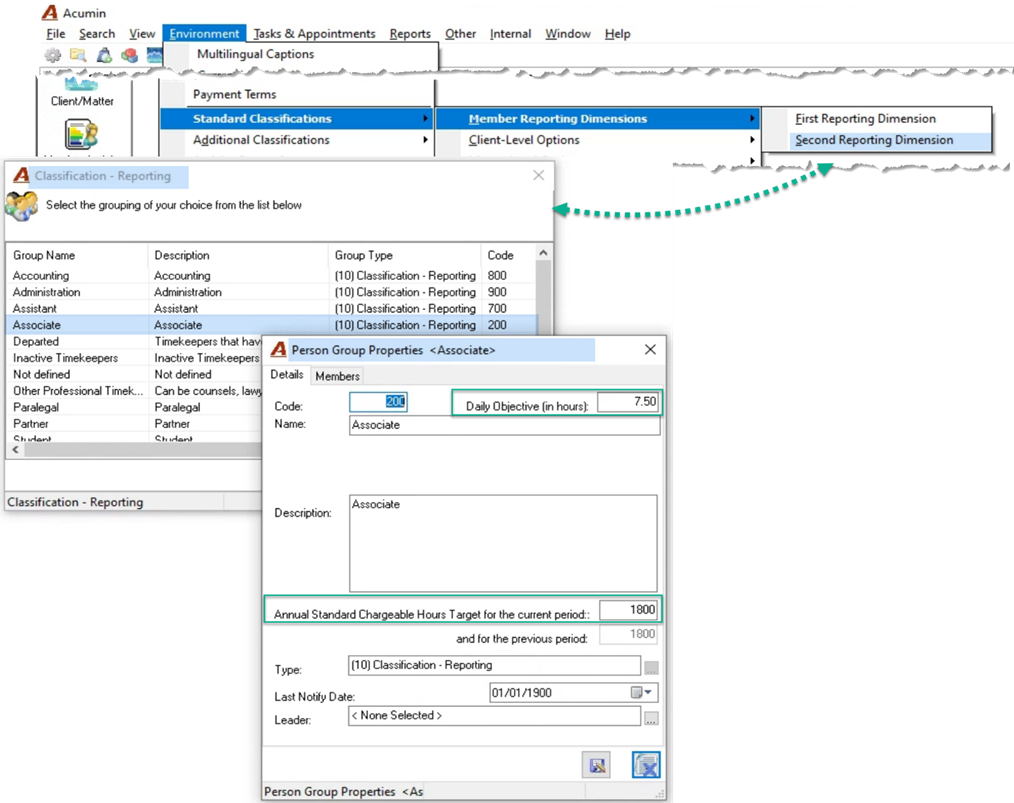Open the Standard Classifications submenu
Image resolution: width=1014 pixels, height=803 pixels.
296,118
